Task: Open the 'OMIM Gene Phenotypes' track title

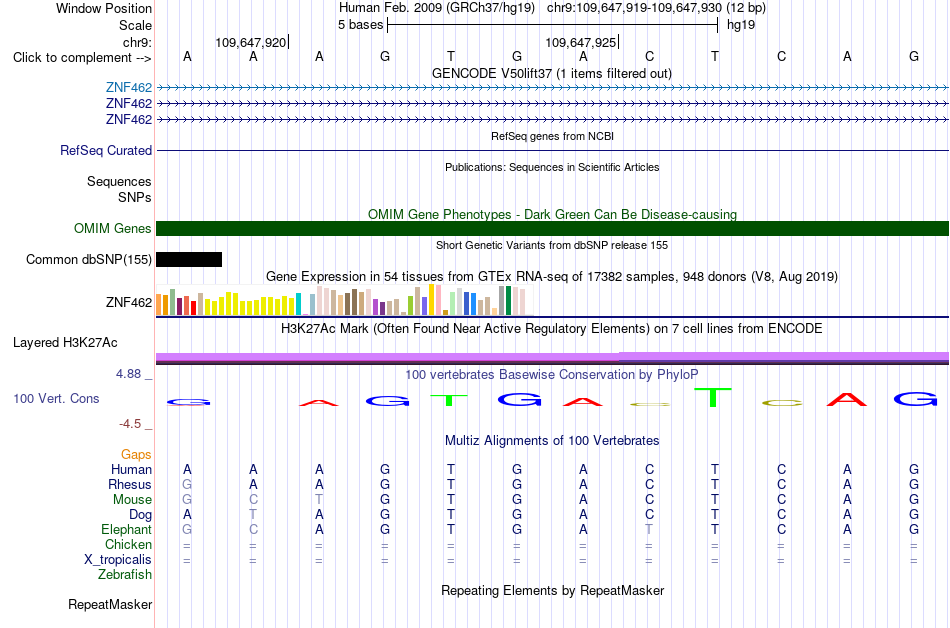Action: click(552, 214)
